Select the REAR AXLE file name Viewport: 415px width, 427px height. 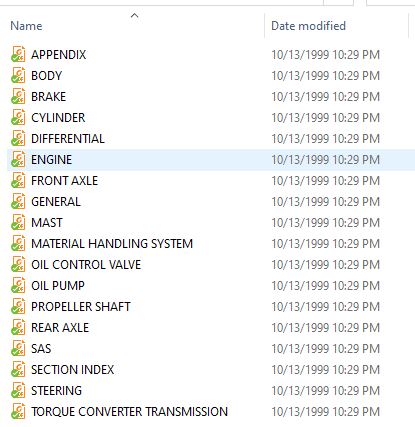tap(60, 328)
